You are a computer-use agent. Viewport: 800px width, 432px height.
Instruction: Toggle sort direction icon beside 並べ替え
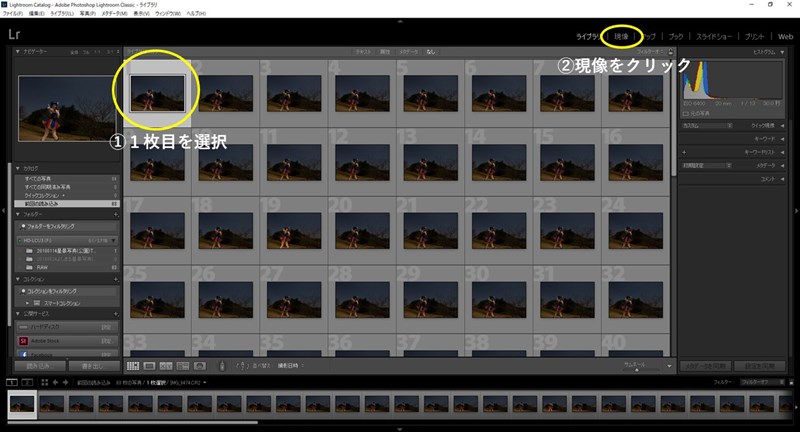coord(242,366)
